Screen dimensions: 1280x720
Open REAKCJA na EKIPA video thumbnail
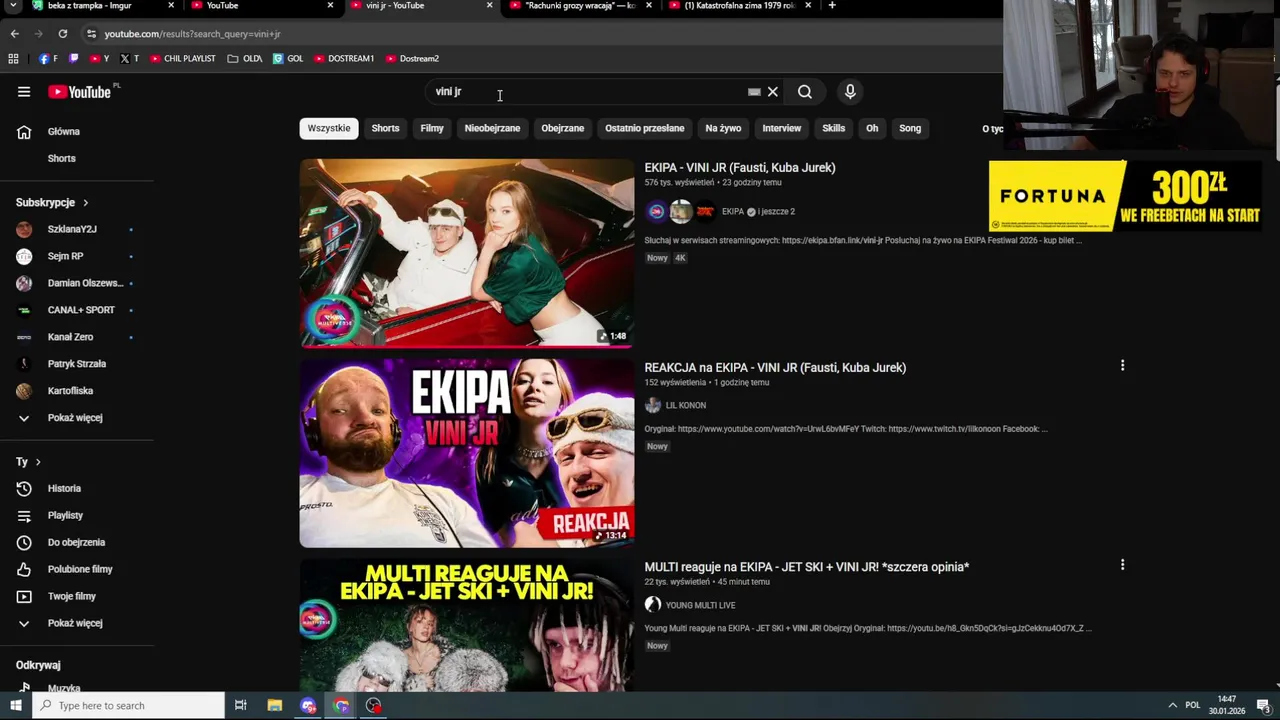point(467,453)
